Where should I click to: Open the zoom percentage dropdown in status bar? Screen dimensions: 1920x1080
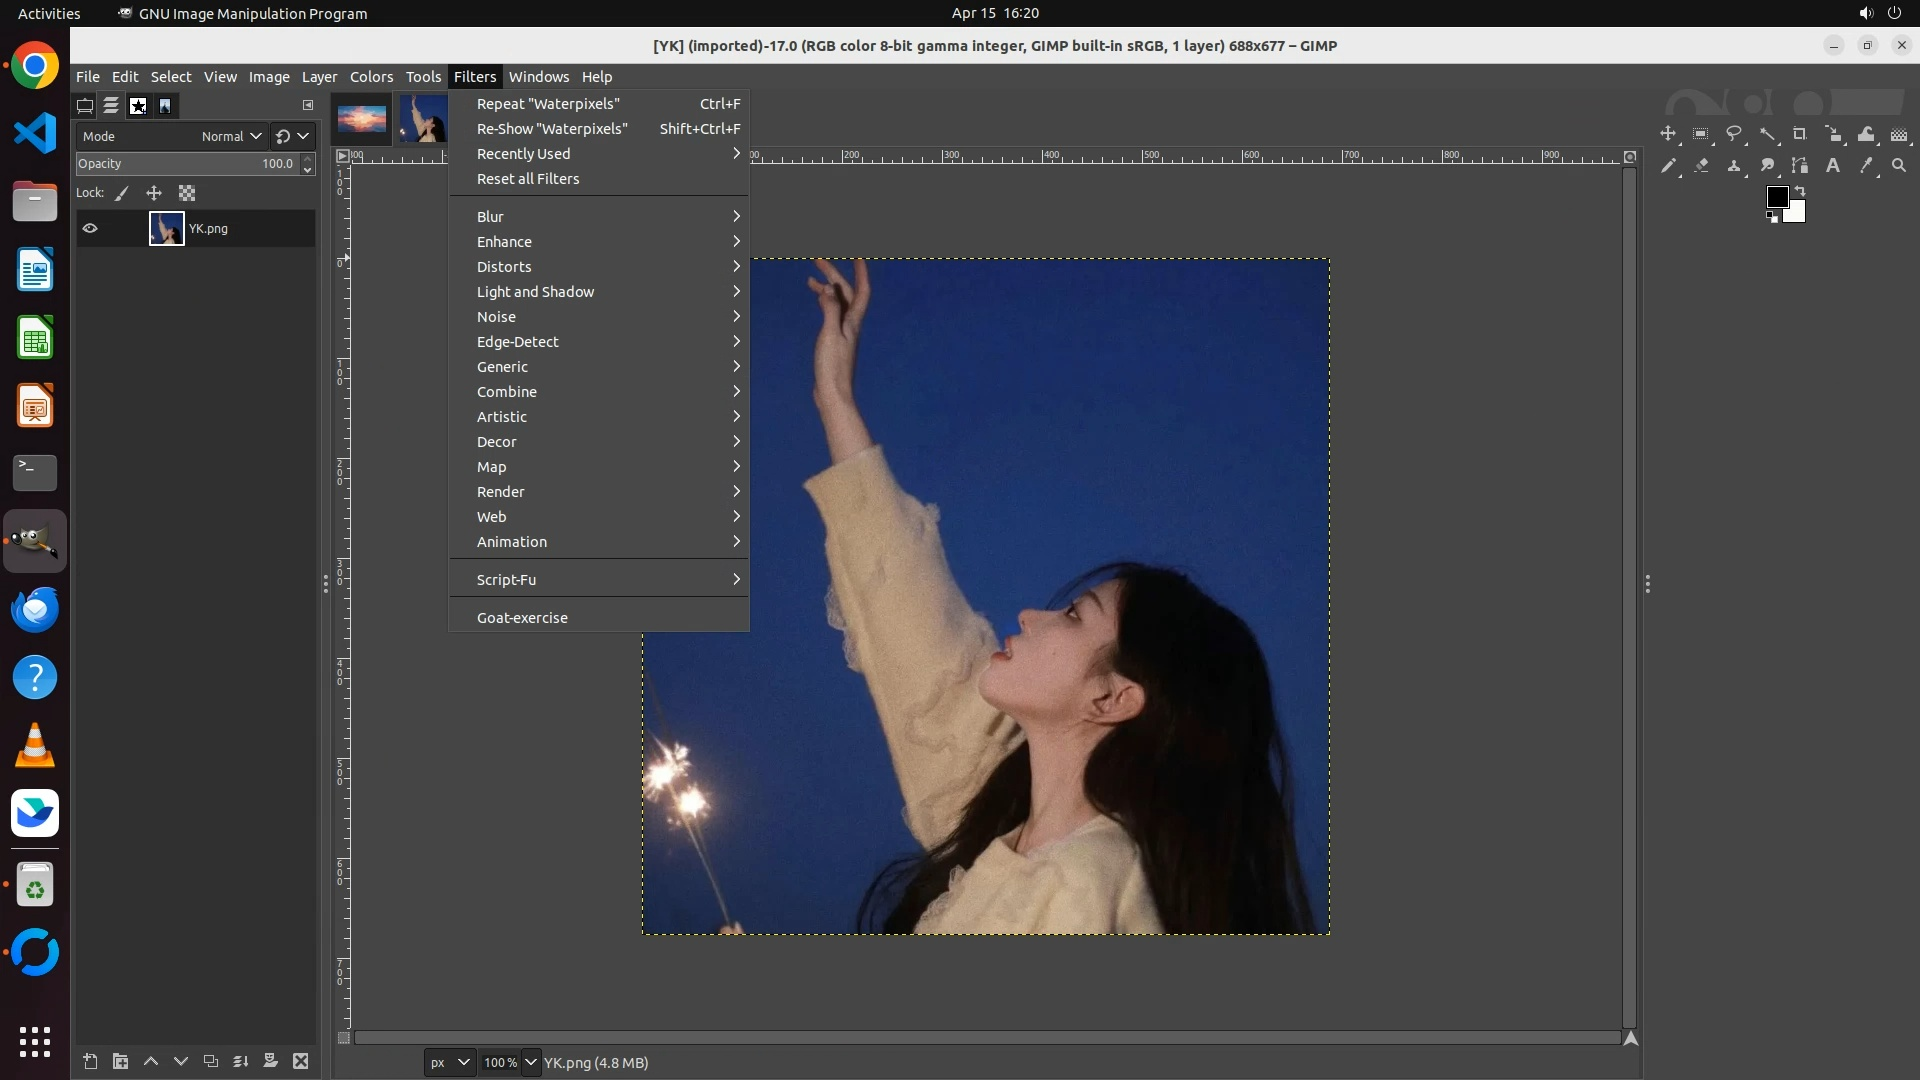click(531, 1062)
